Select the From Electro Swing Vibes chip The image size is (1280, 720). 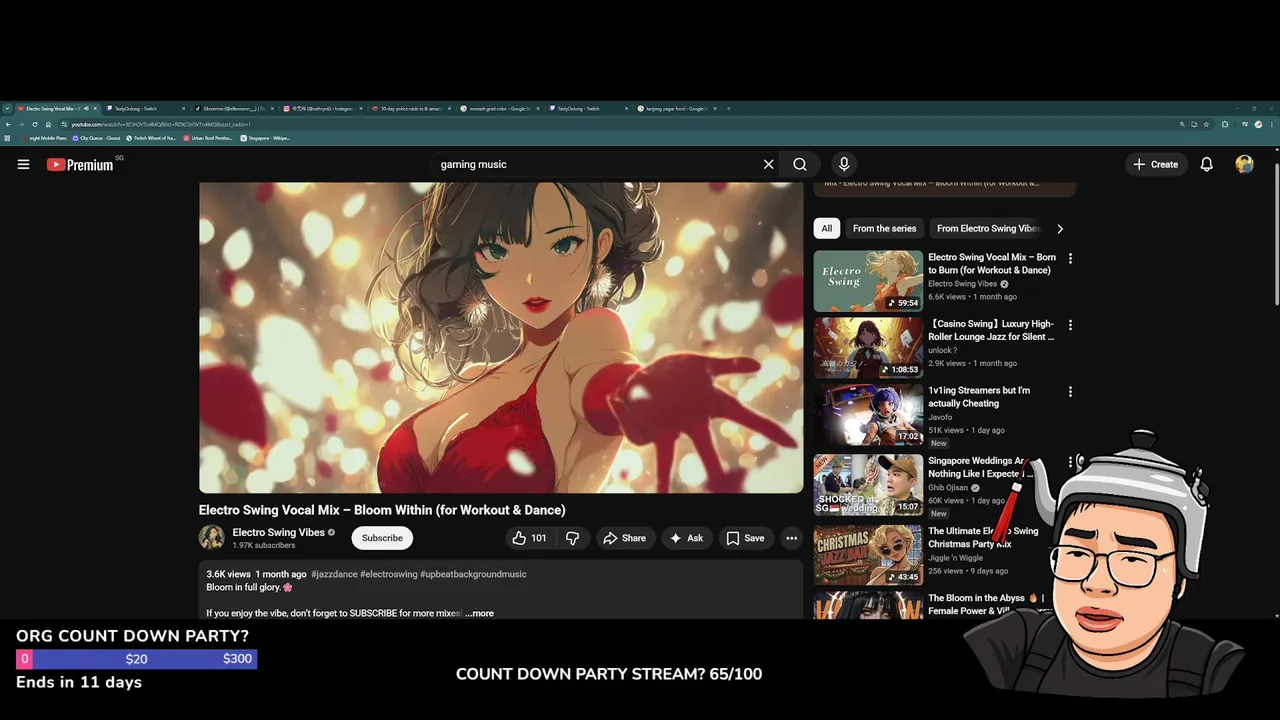[x=988, y=228]
